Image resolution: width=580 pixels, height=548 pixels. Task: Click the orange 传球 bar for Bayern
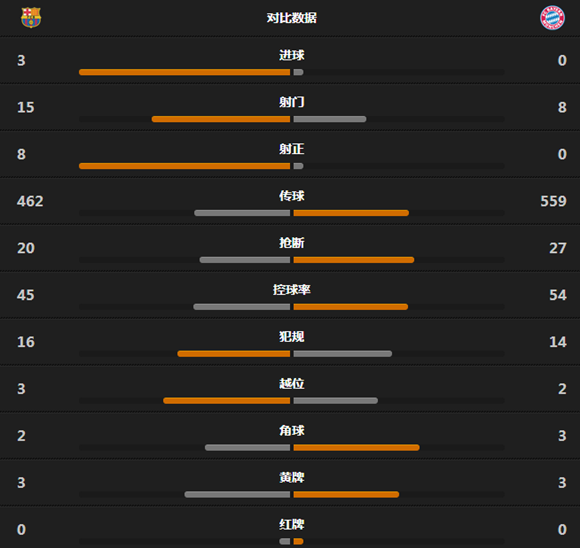pos(351,213)
